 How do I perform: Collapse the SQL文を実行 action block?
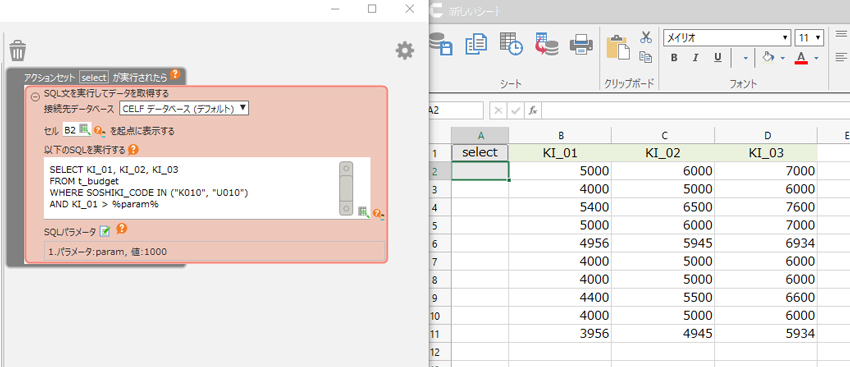coord(35,96)
